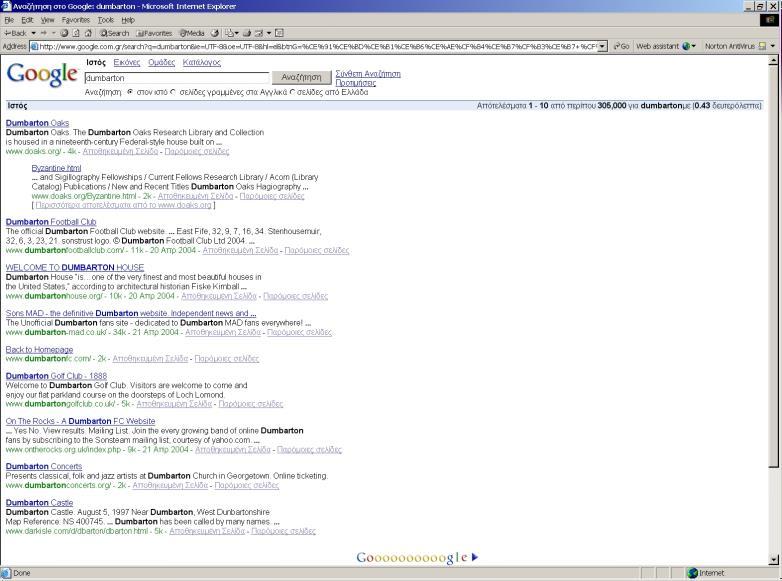Image resolution: width=782 pixels, height=581 pixels.
Task: Click the Refresh page icon
Action: click(x=76, y=33)
